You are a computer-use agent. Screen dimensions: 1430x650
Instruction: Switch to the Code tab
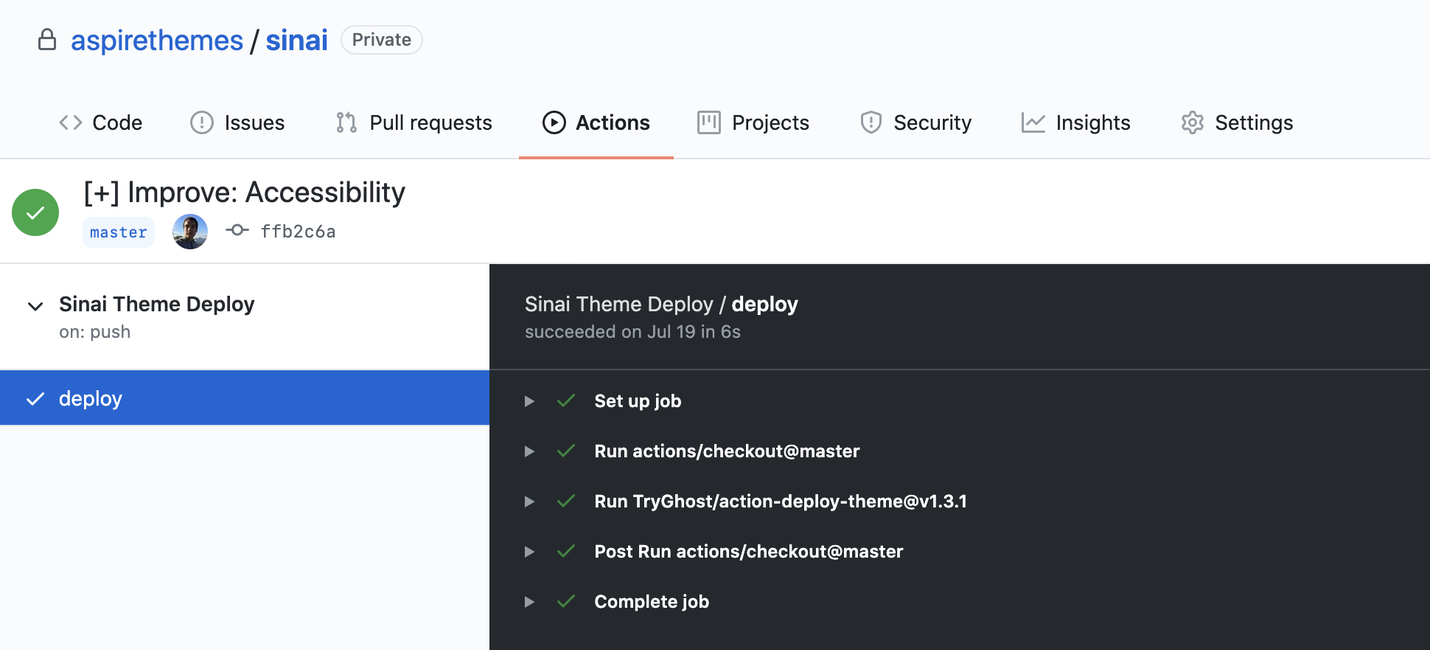[101, 123]
